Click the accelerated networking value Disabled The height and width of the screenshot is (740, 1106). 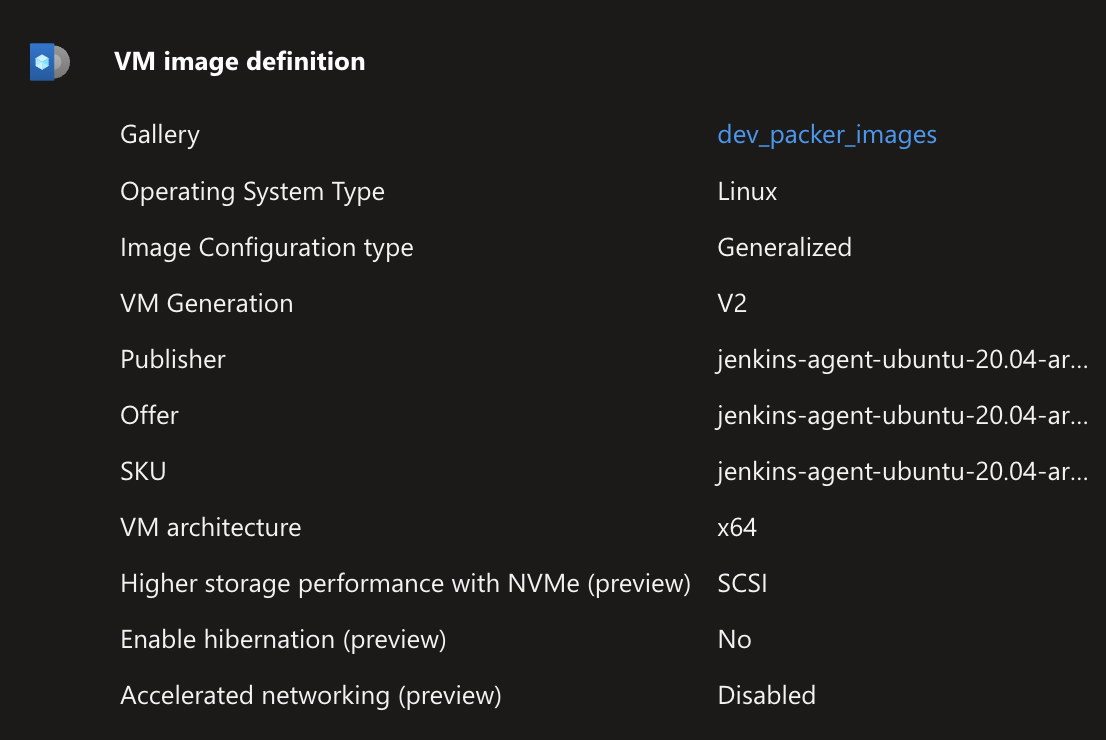point(766,695)
